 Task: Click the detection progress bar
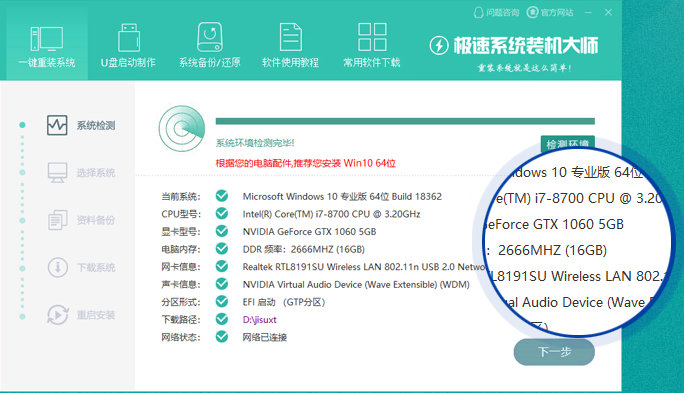pyautogui.click(x=405, y=121)
